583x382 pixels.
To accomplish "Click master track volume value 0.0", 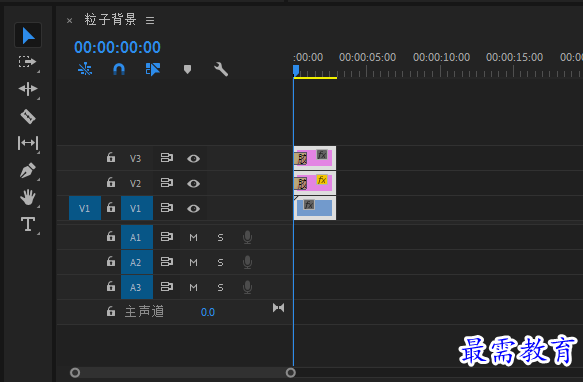I will [x=208, y=312].
